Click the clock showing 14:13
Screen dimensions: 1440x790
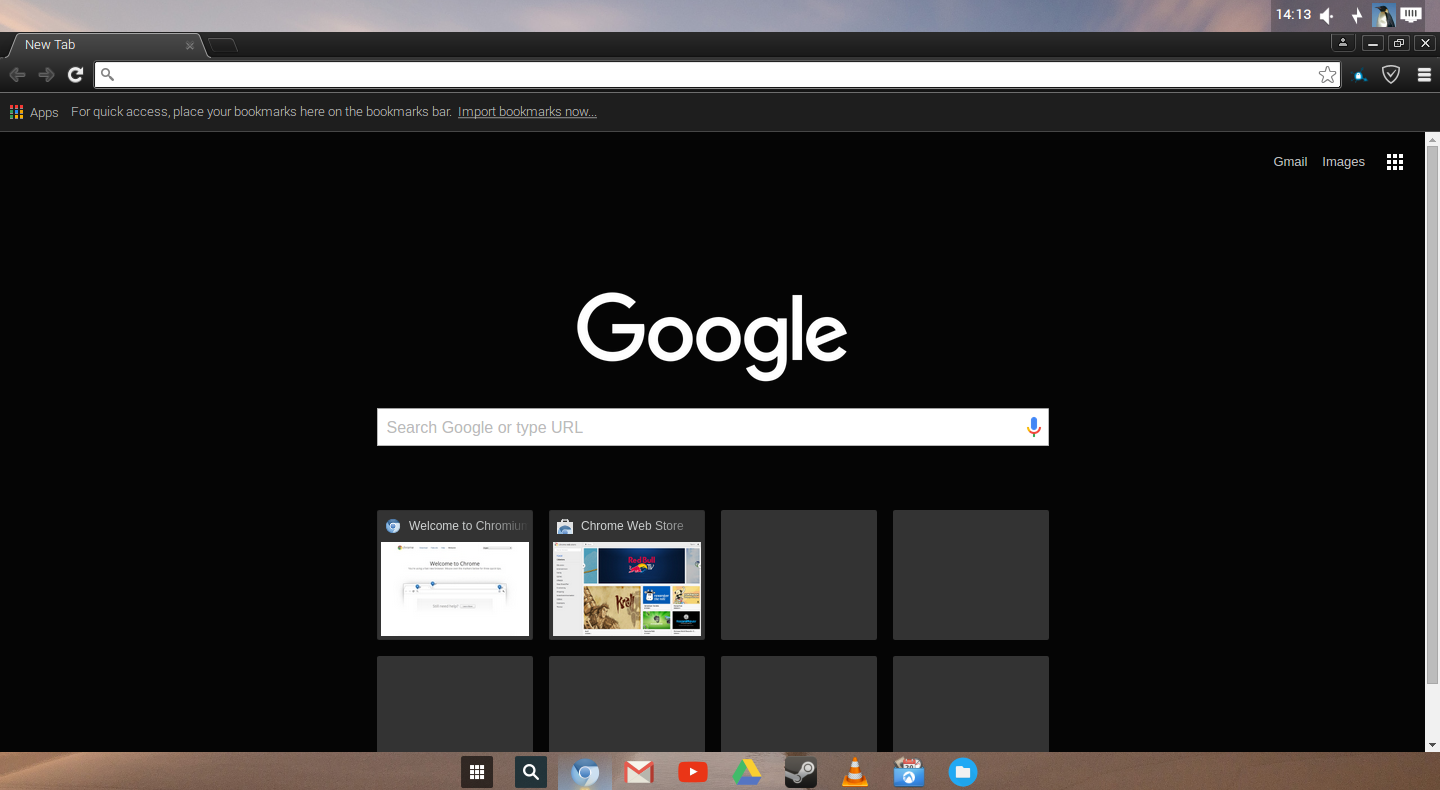(x=1293, y=15)
